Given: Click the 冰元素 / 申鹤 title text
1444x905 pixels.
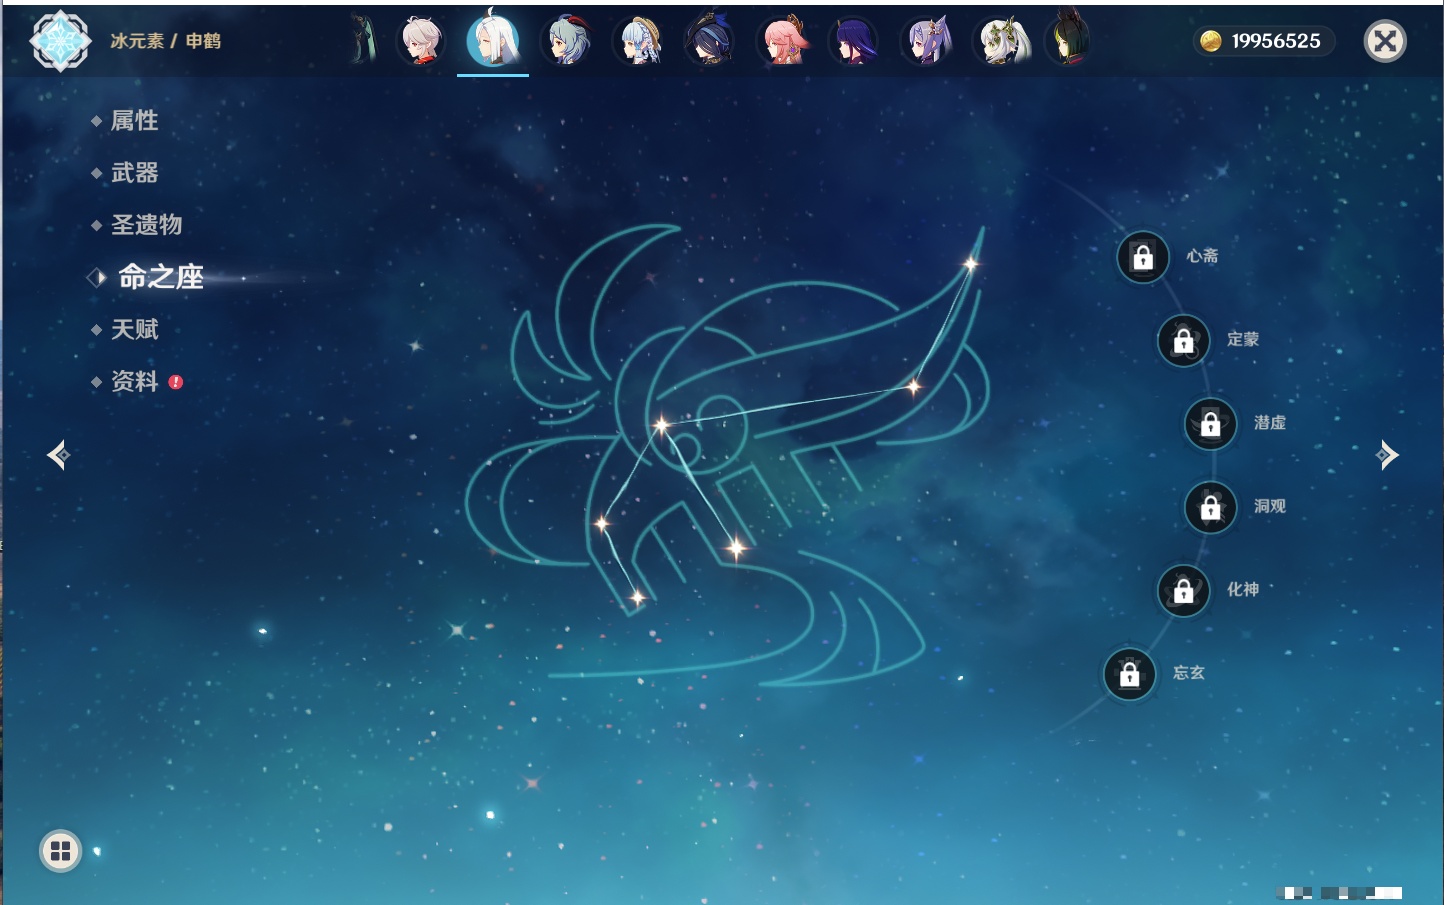Looking at the screenshot, I should [x=166, y=41].
